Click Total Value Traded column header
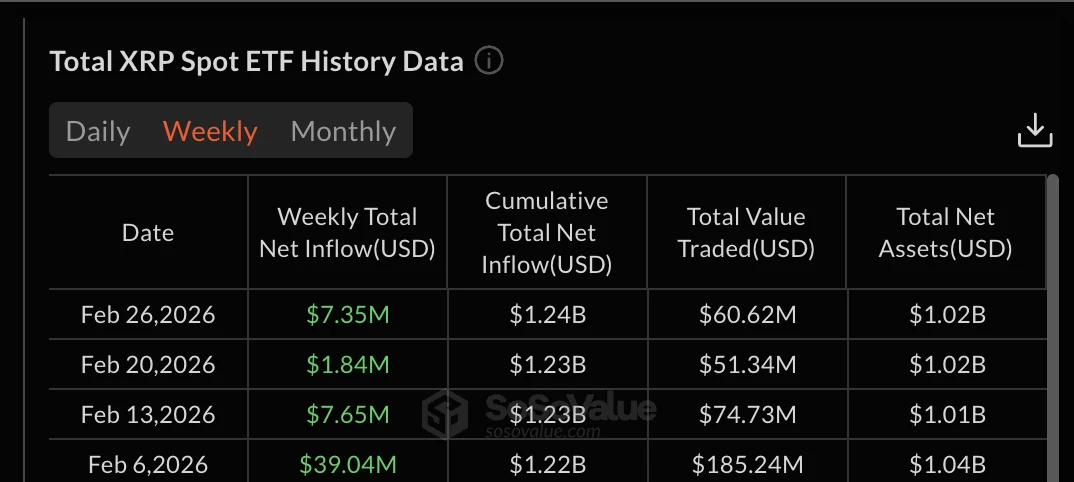1074x482 pixels. 746,233
